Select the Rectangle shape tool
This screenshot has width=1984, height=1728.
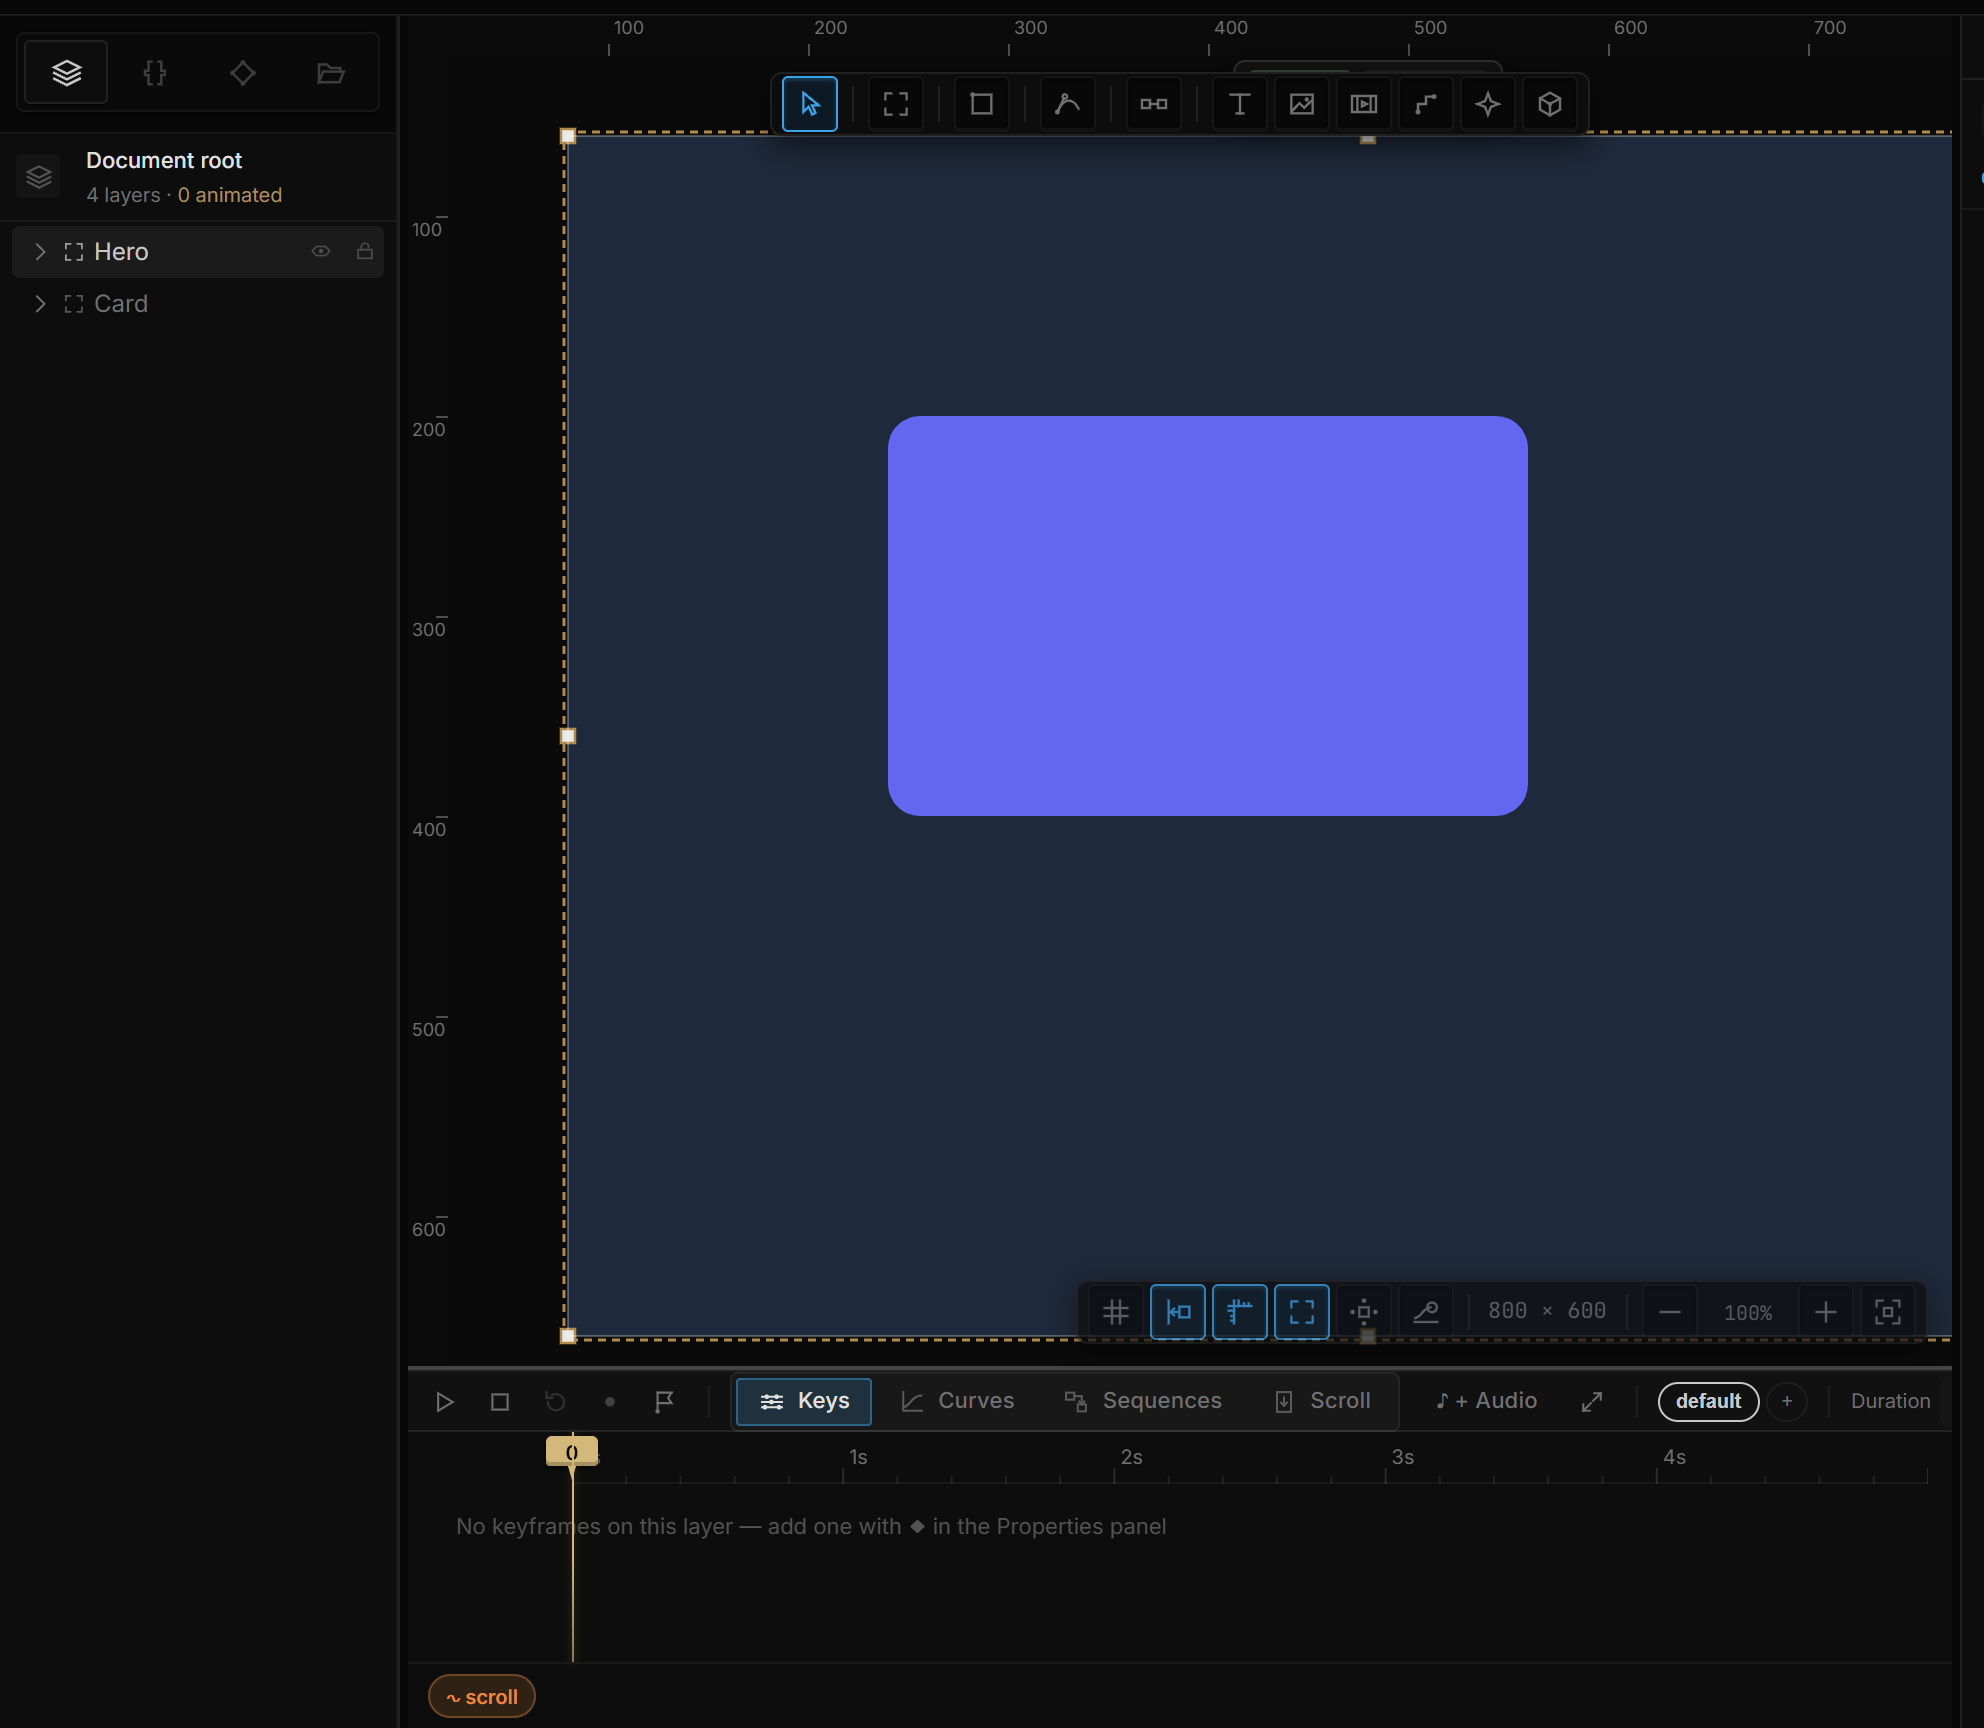pyautogui.click(x=981, y=104)
